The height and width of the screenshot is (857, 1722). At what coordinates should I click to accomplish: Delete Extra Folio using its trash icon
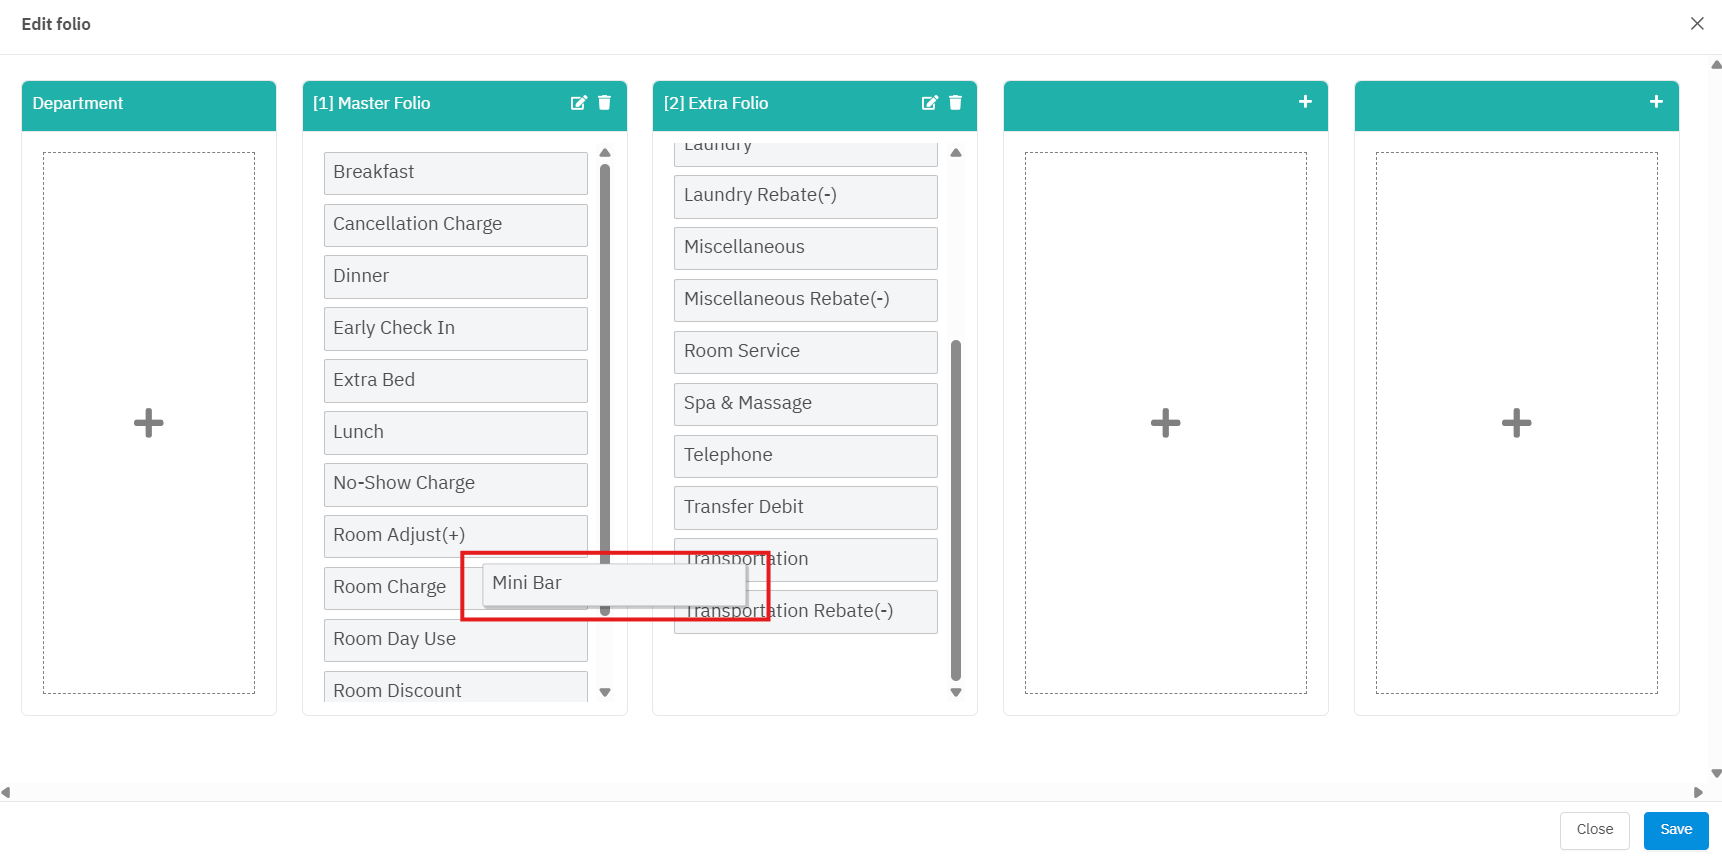(x=955, y=103)
